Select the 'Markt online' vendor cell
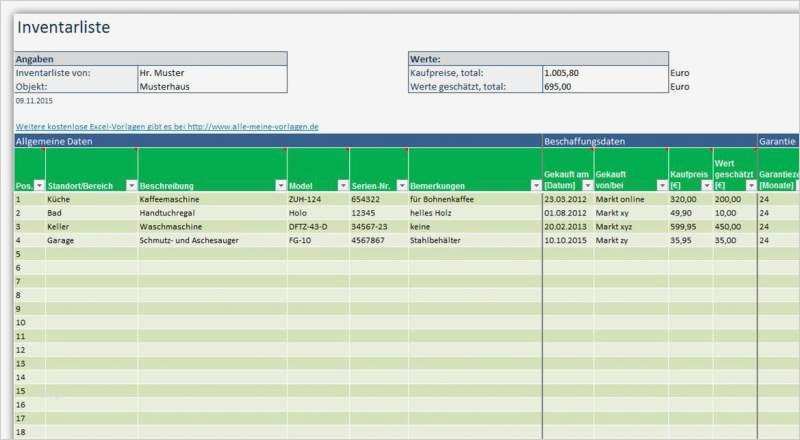Viewport: 800px width, 440px height. click(x=631, y=199)
